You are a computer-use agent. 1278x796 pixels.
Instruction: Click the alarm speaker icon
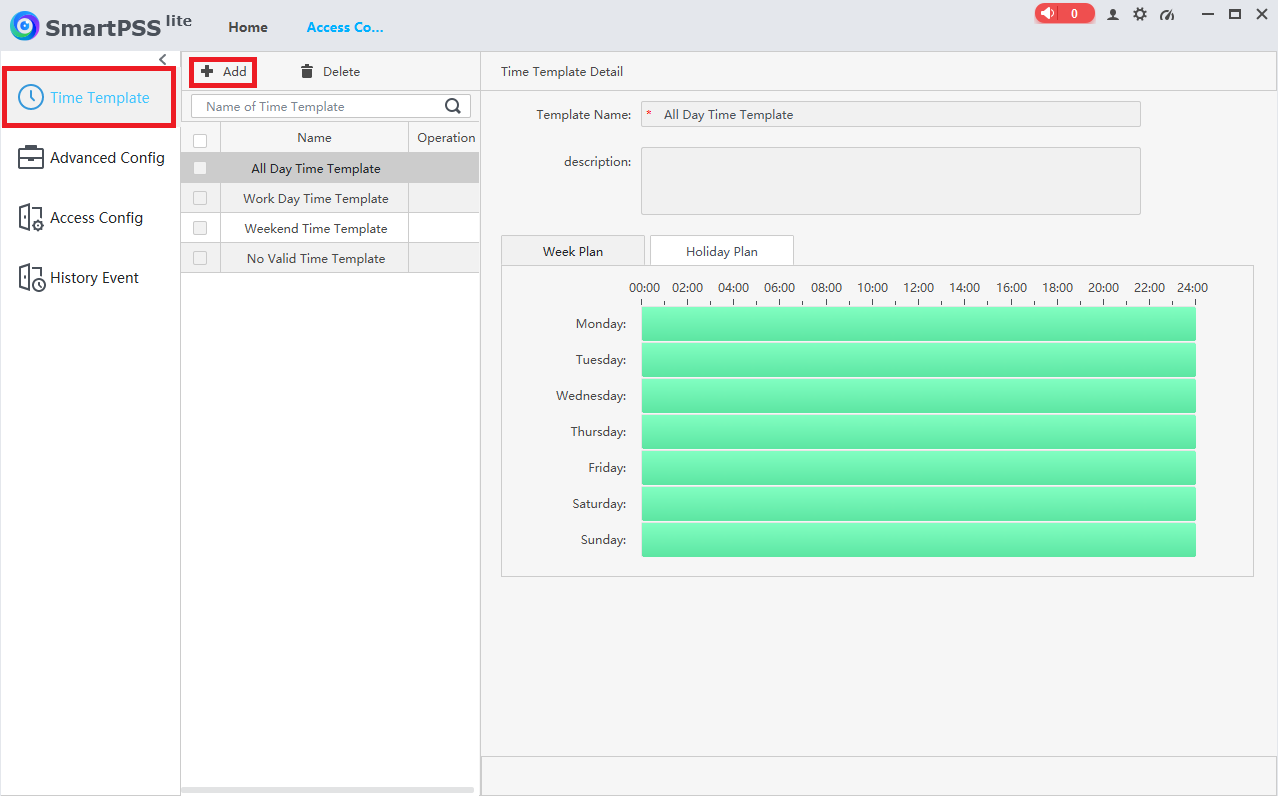(1047, 14)
